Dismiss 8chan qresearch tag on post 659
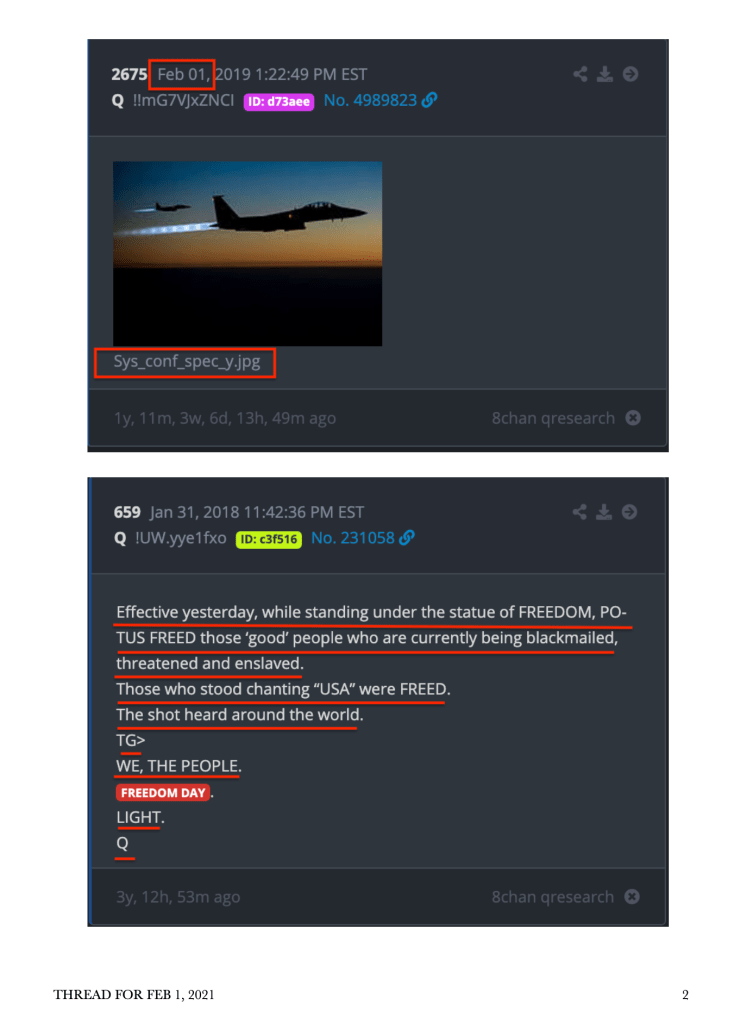The image size is (753, 1023). tap(632, 896)
